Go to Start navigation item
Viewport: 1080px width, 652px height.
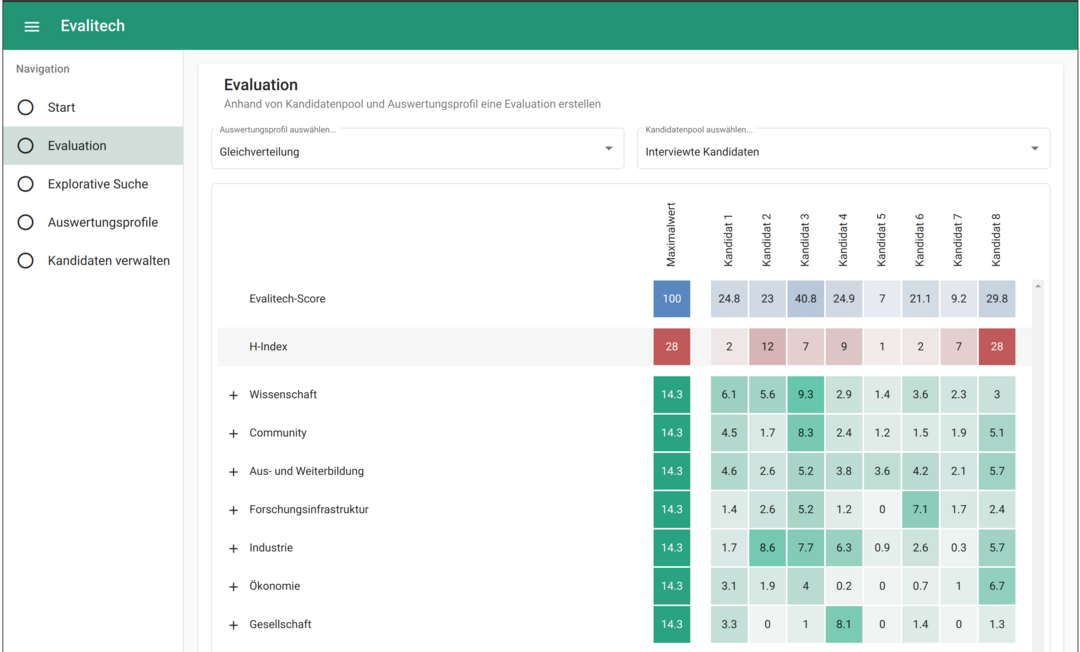click(x=93, y=107)
